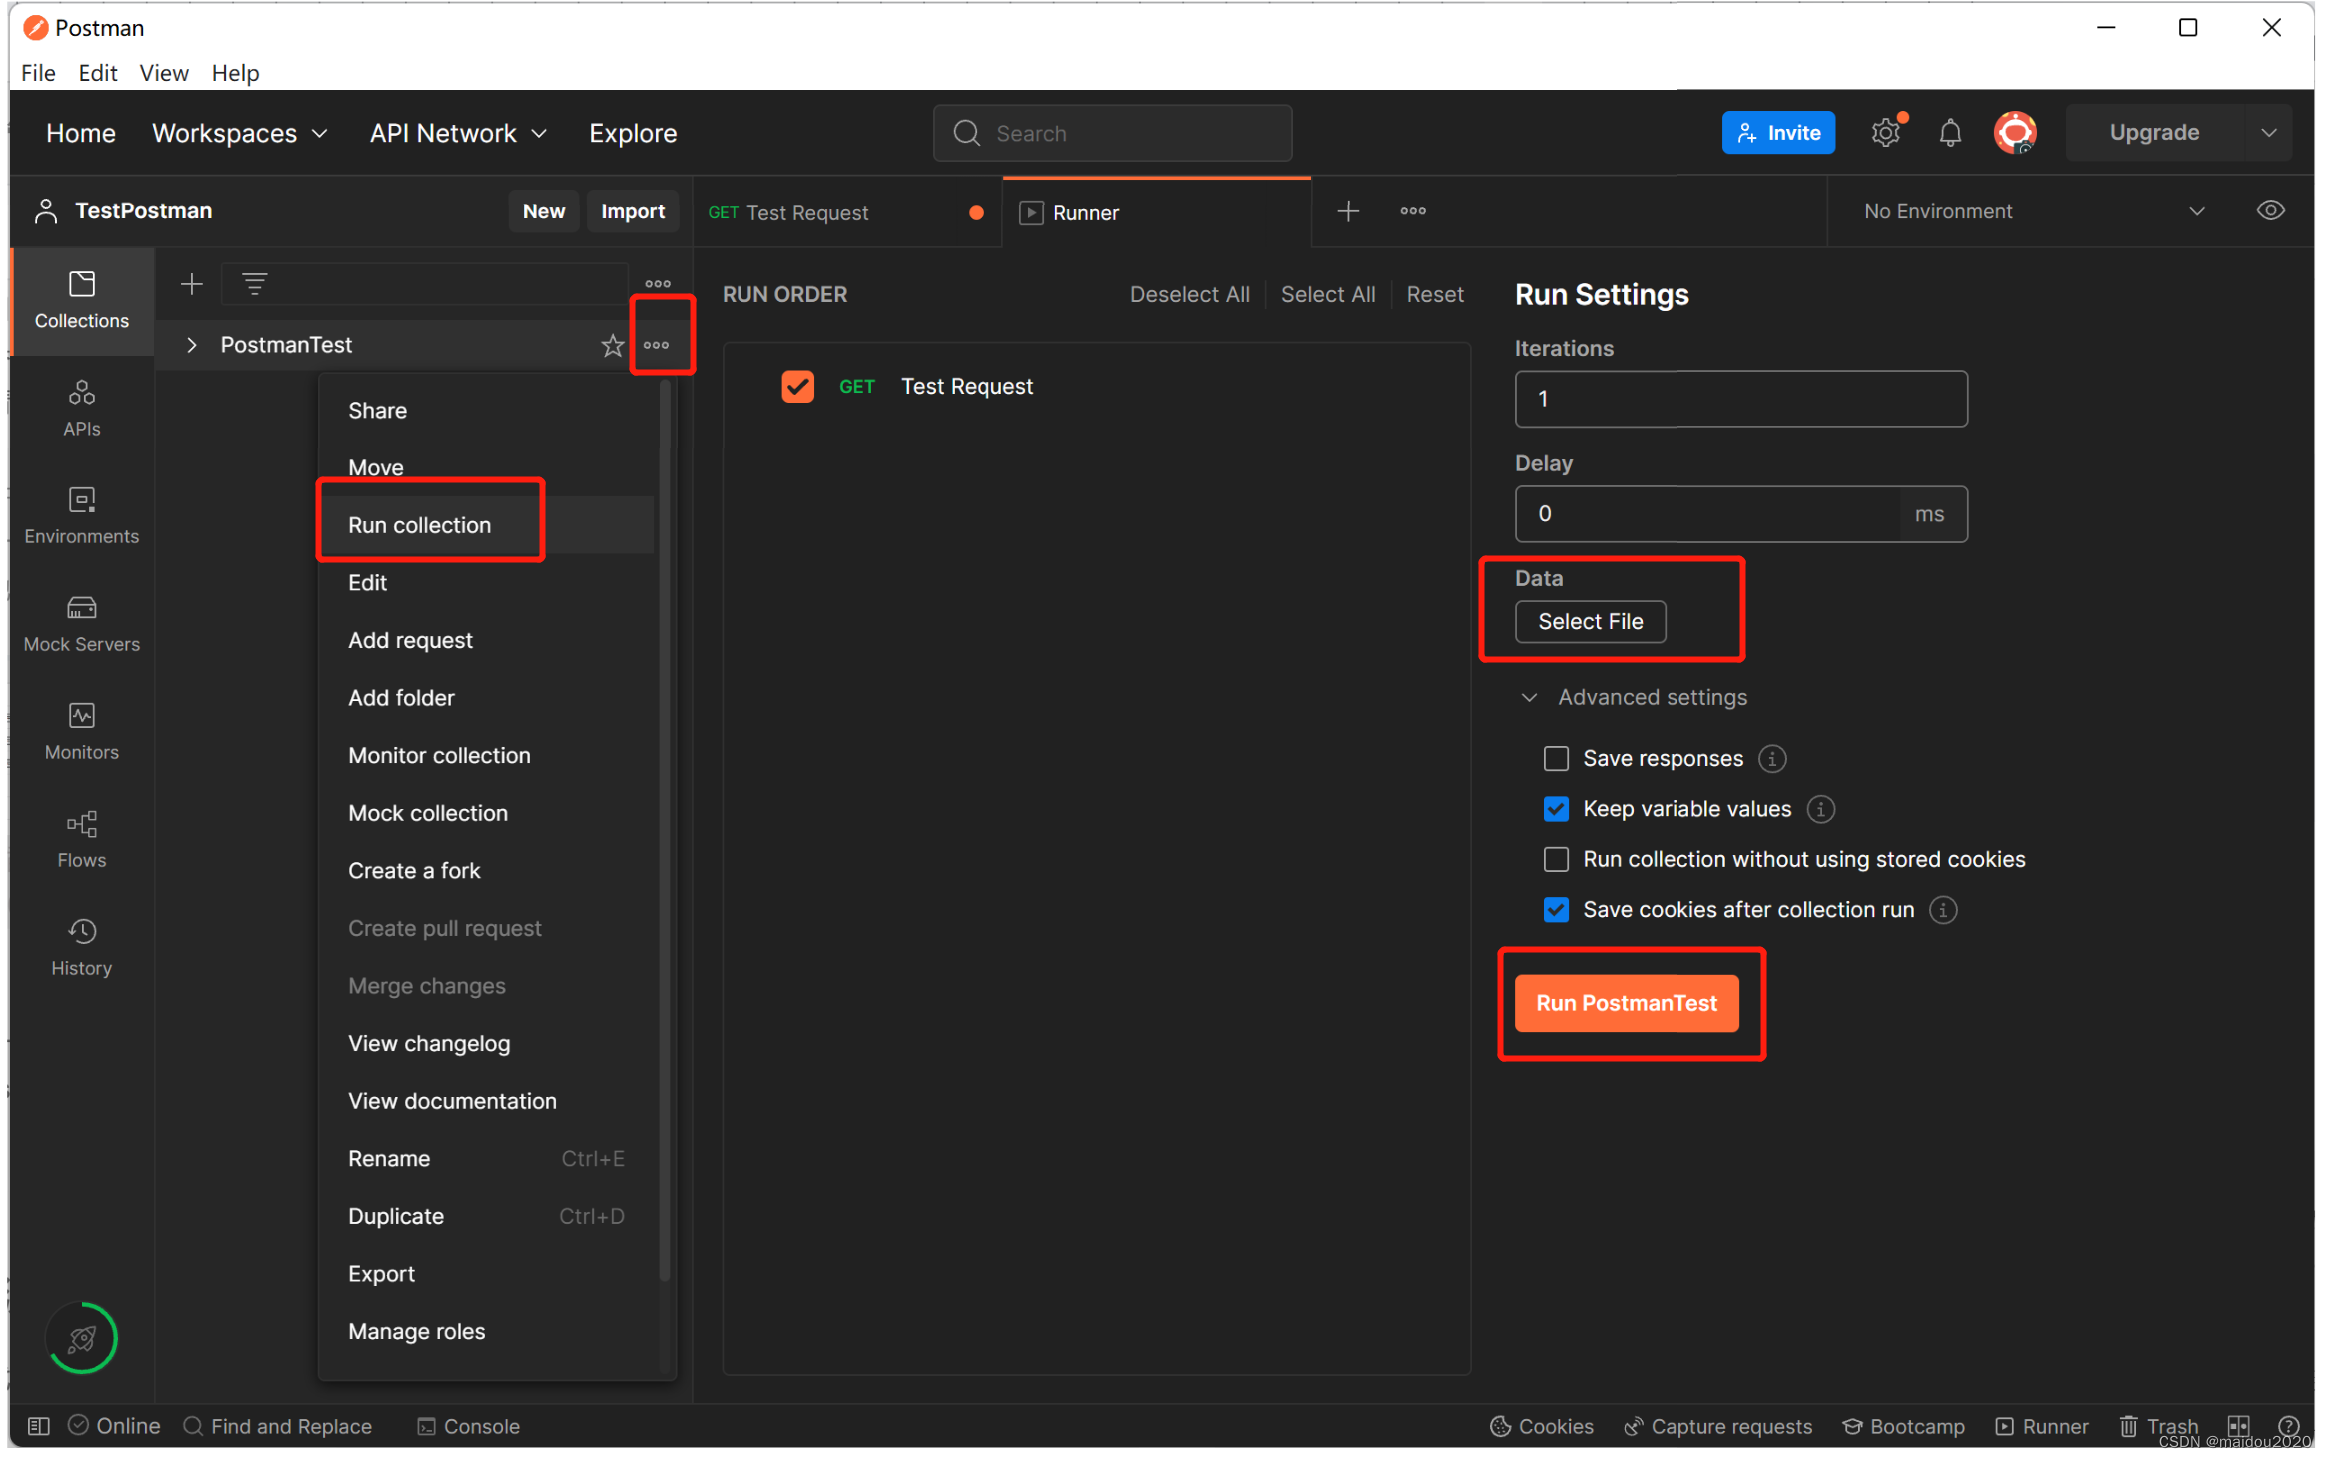Screen dimensions: 2327x1458
Task: Open the View menu
Action: pos(164,73)
